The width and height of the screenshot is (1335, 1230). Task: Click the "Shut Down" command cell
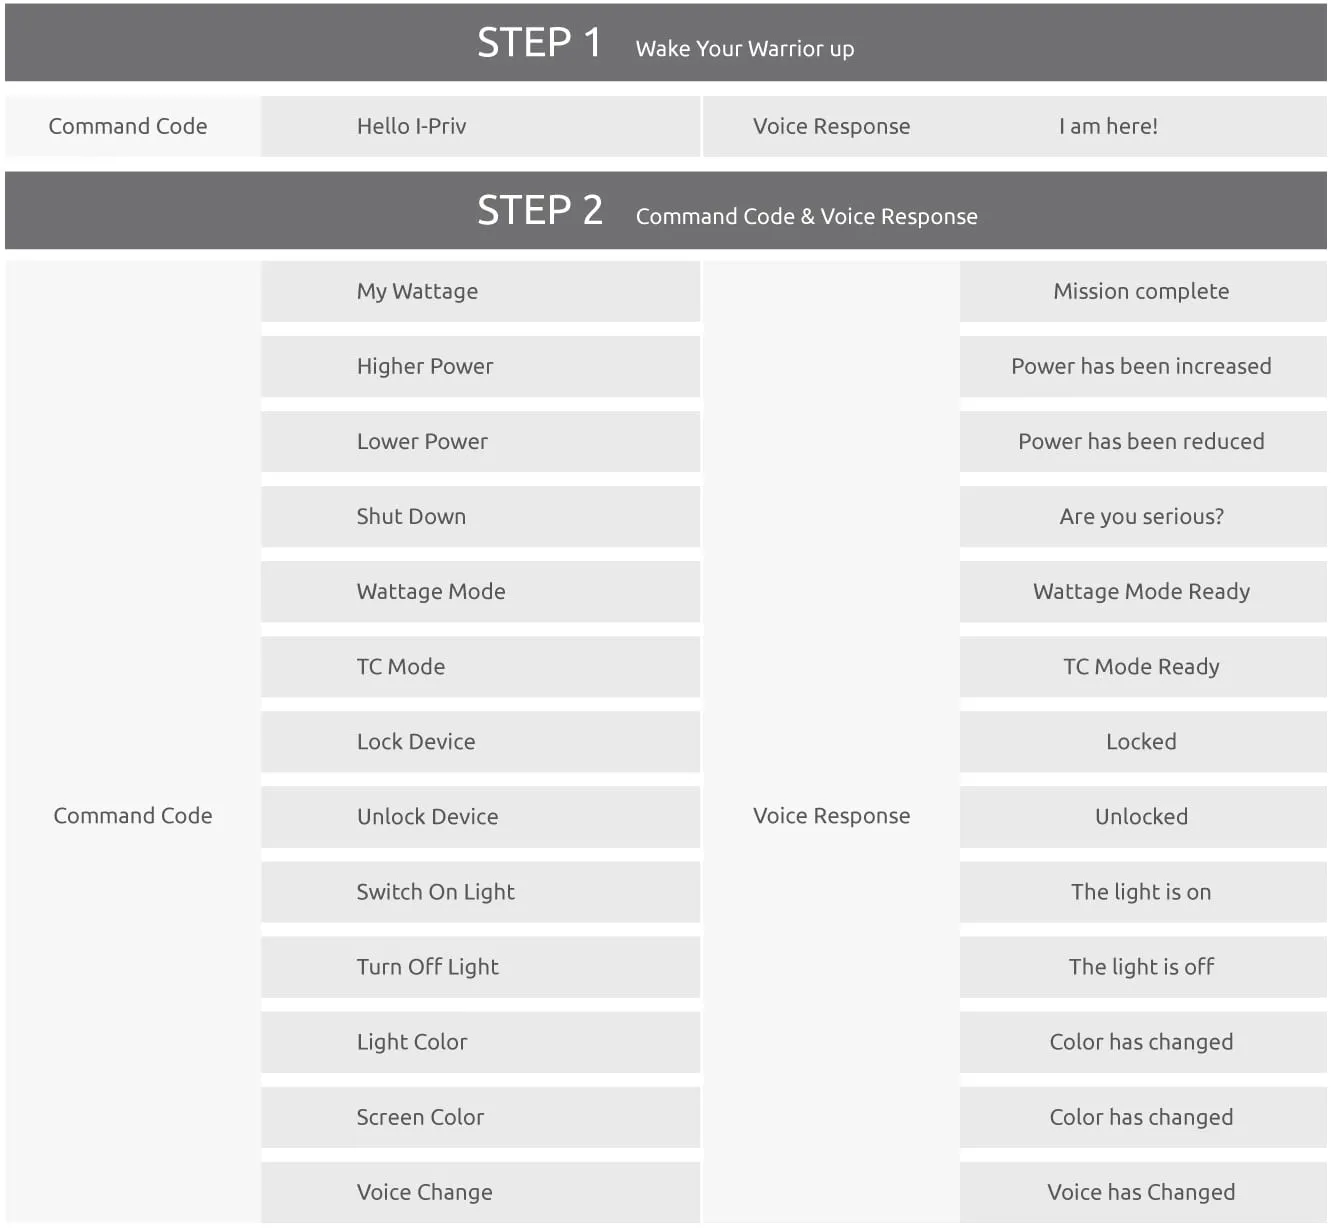pos(480,517)
